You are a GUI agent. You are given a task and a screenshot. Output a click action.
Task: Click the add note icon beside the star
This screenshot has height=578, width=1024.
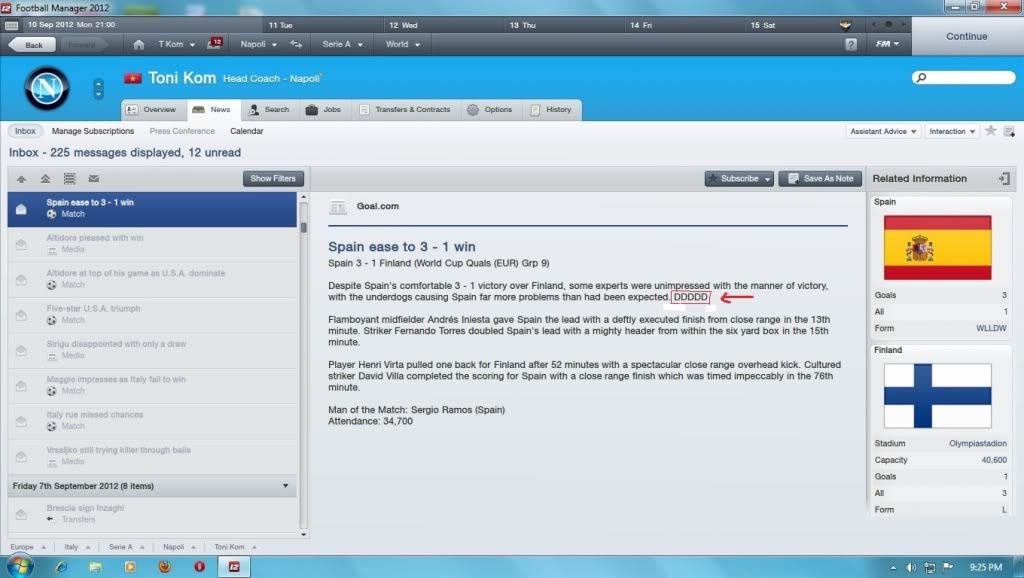(1009, 131)
